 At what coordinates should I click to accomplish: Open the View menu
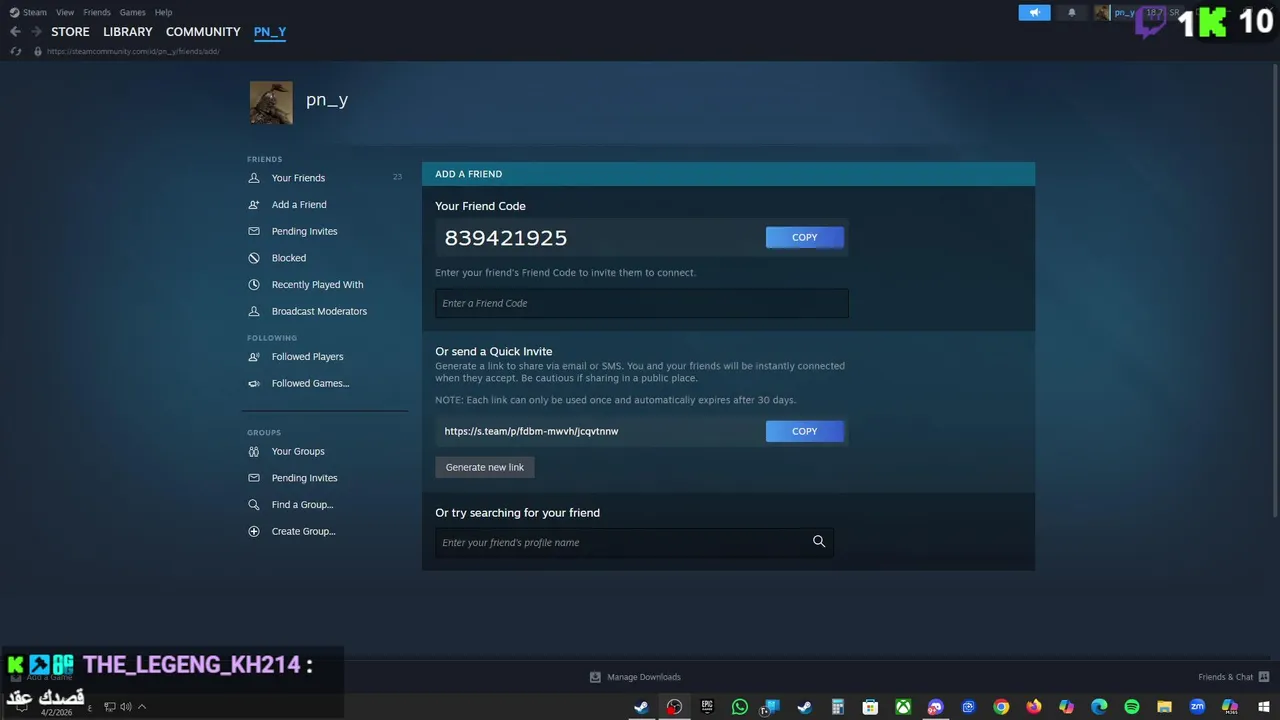point(65,12)
